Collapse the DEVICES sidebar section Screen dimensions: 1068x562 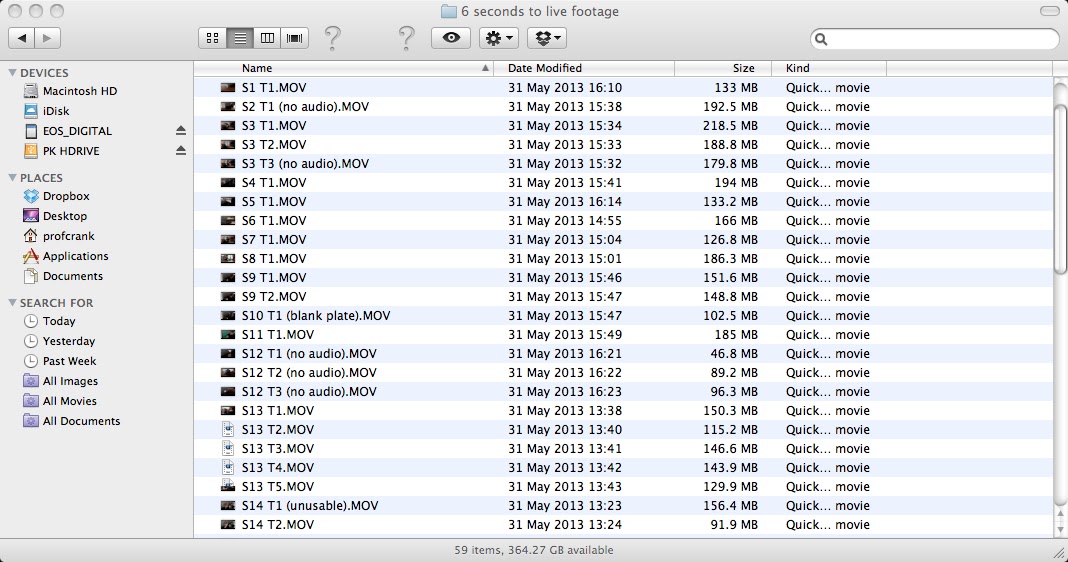(x=12, y=72)
